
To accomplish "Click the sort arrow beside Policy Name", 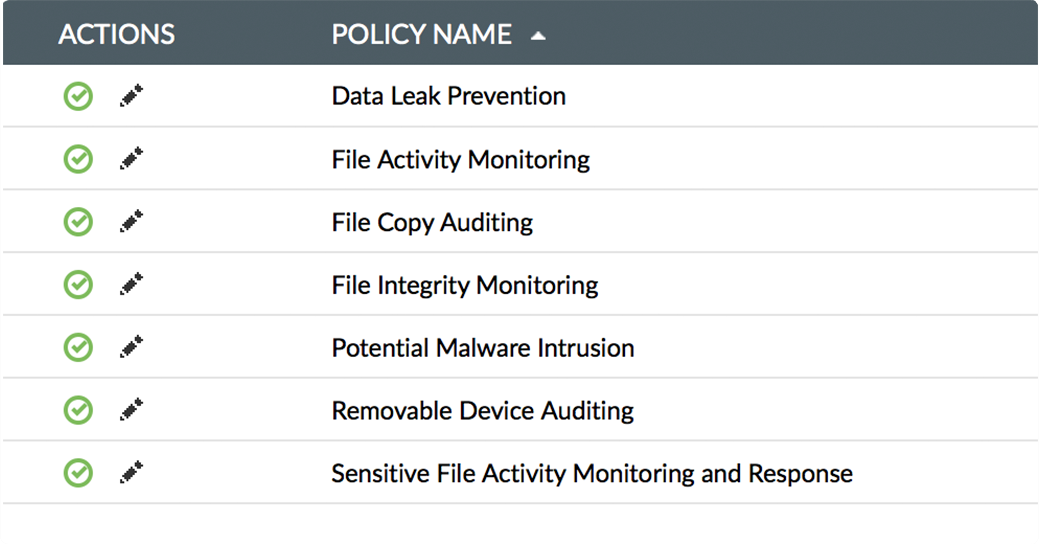I will (x=538, y=36).
